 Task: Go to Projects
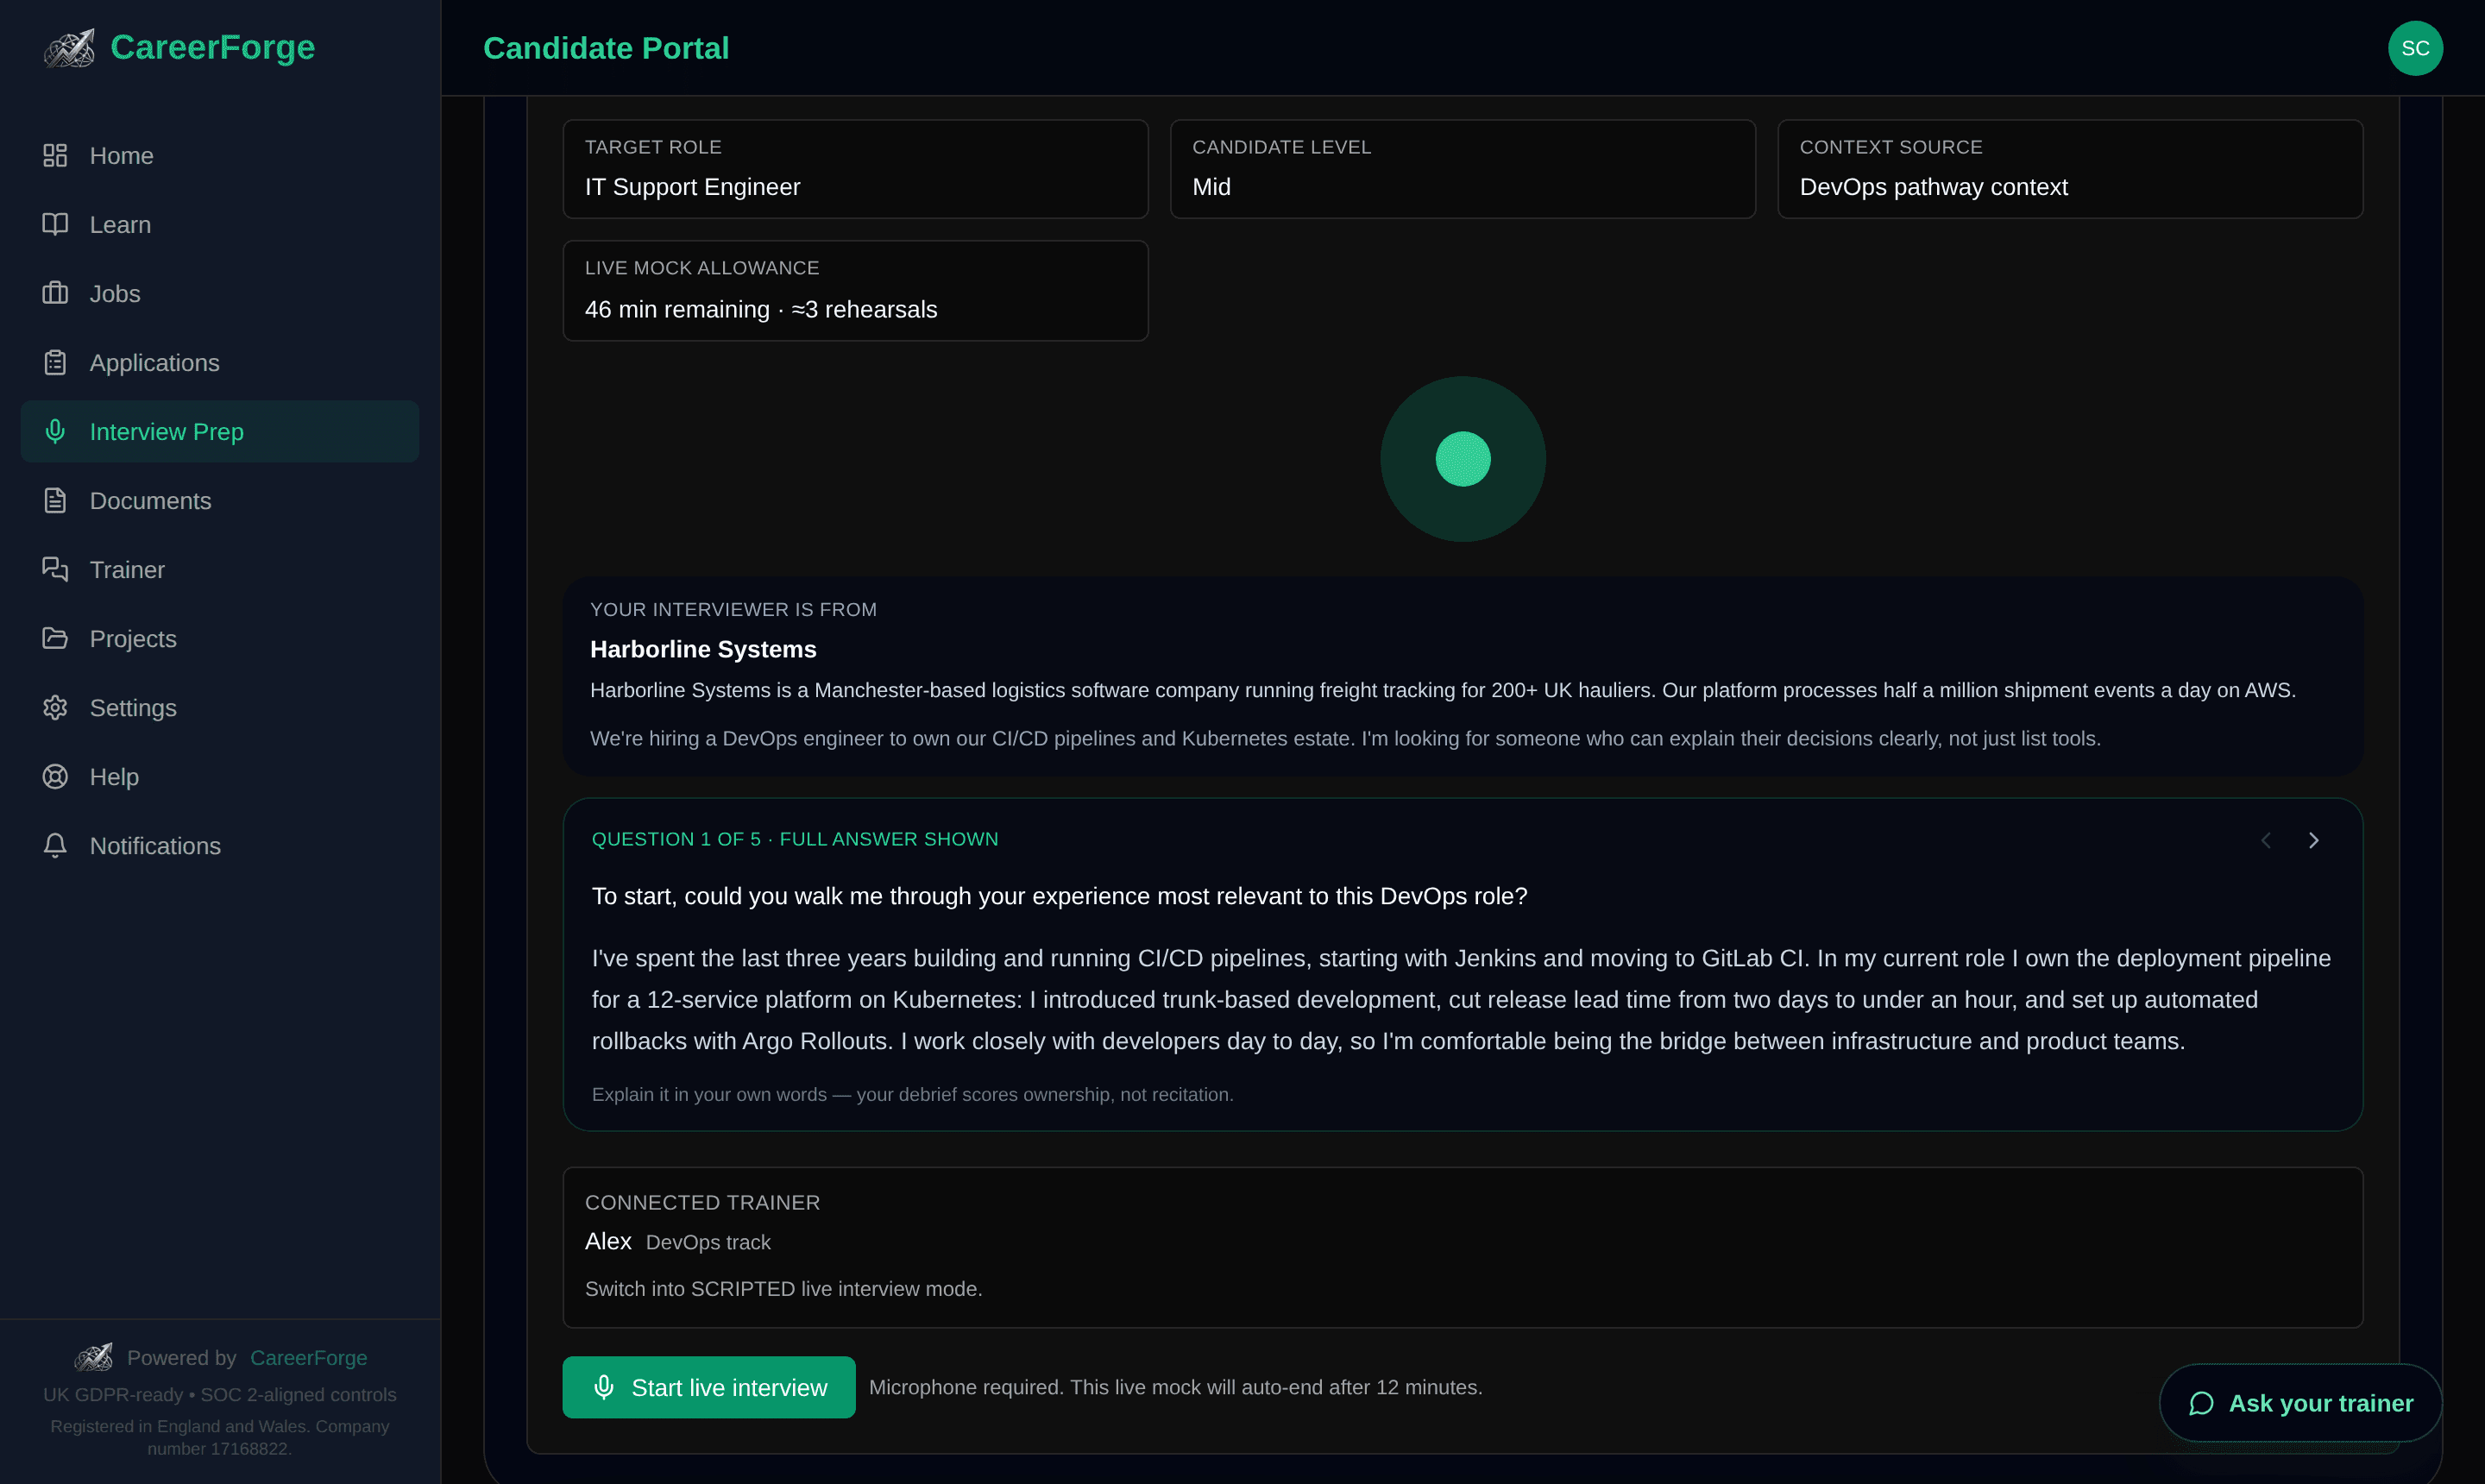(x=220, y=639)
